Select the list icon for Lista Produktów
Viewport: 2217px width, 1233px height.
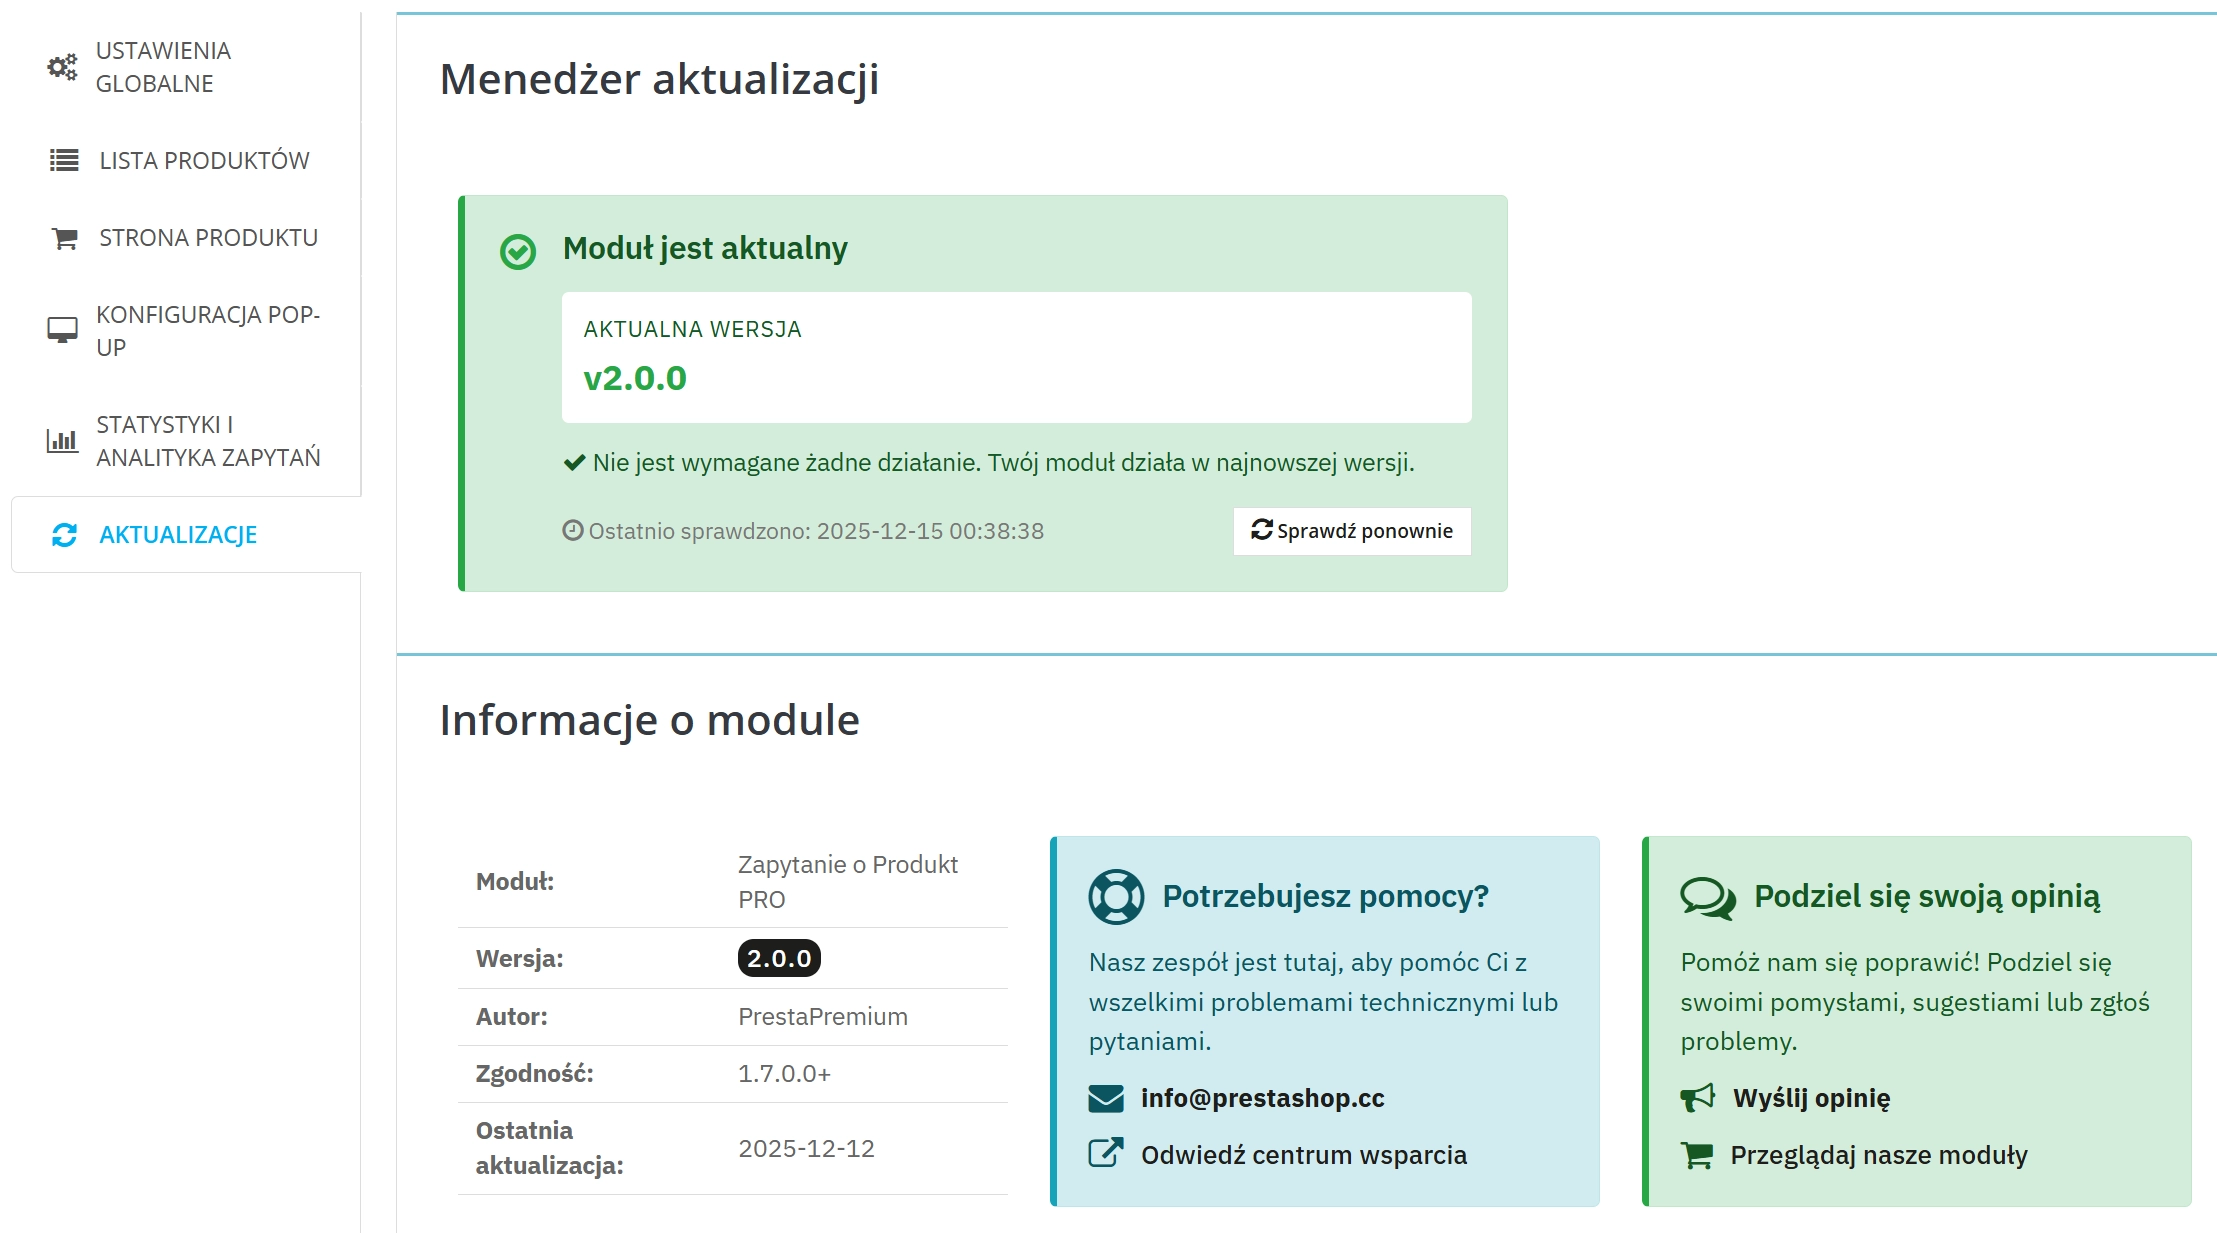(62, 159)
